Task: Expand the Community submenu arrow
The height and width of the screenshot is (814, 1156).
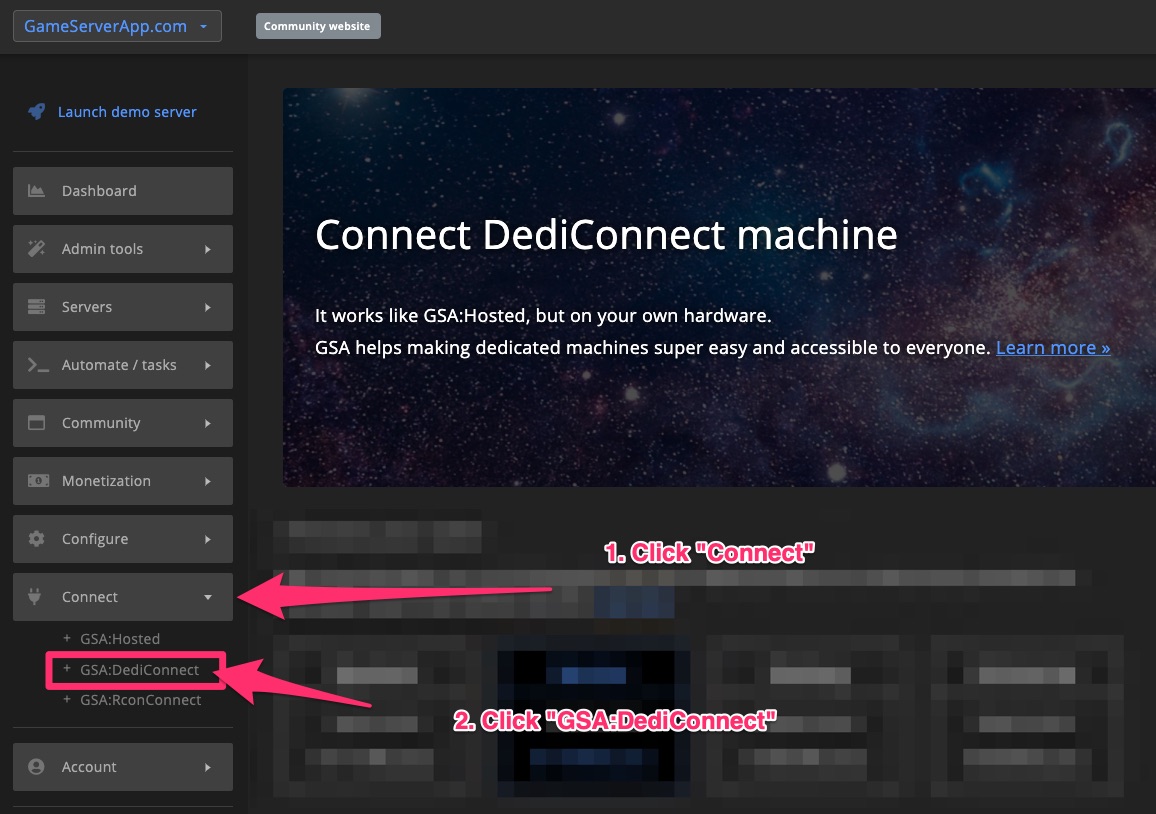Action: (208, 423)
